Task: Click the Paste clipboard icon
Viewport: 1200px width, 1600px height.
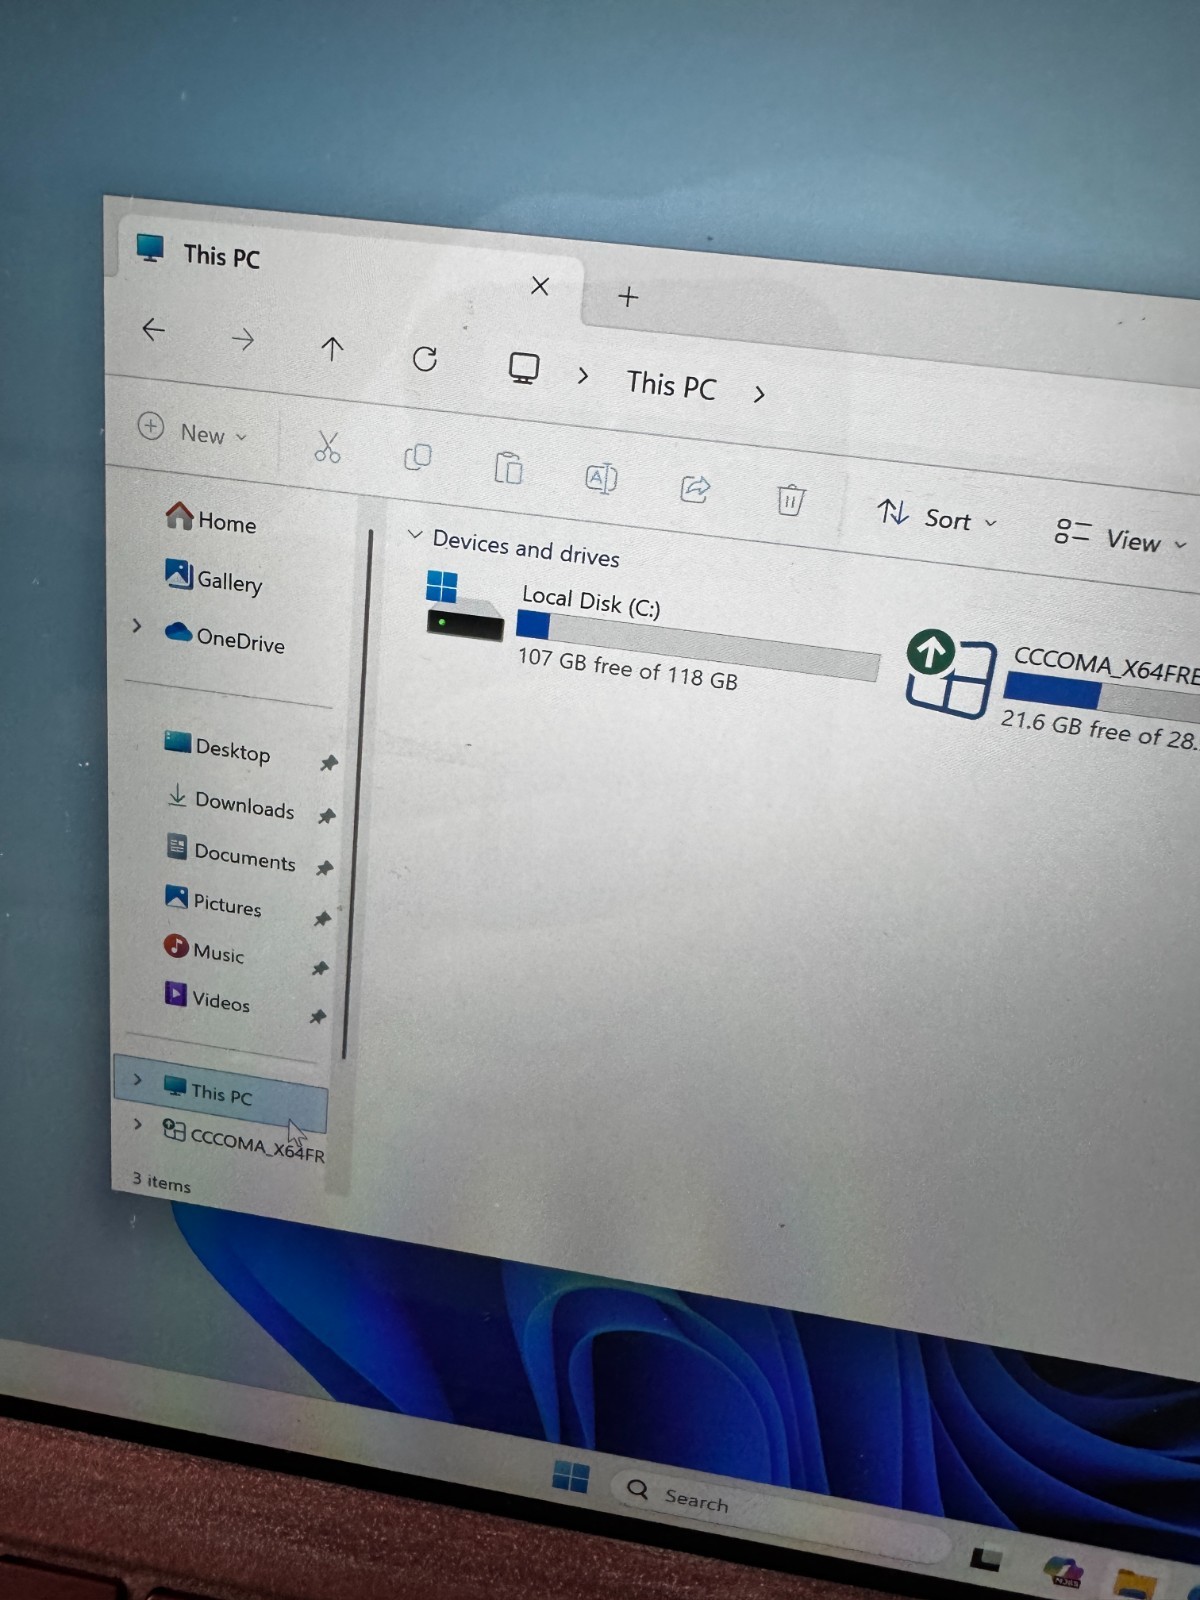Action: tap(508, 468)
